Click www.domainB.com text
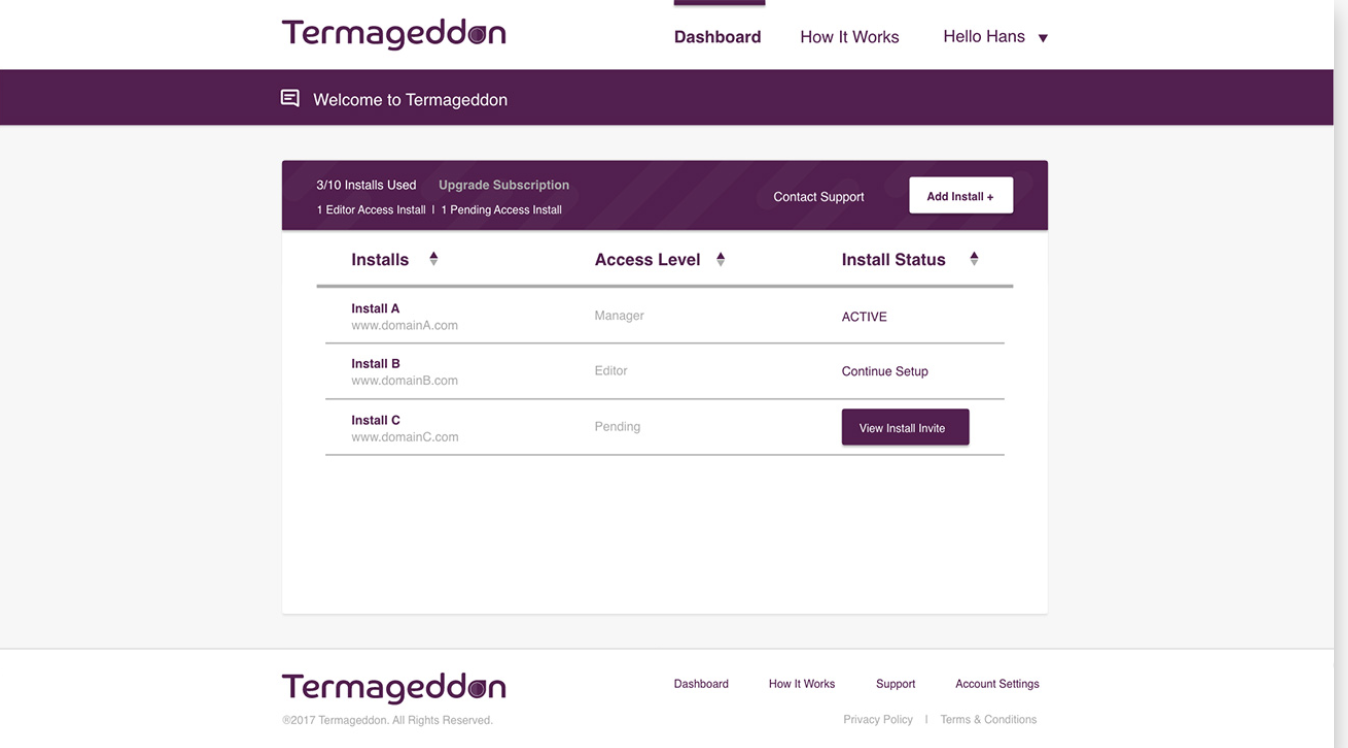Viewport: 1348px width, 748px height. 404,380
